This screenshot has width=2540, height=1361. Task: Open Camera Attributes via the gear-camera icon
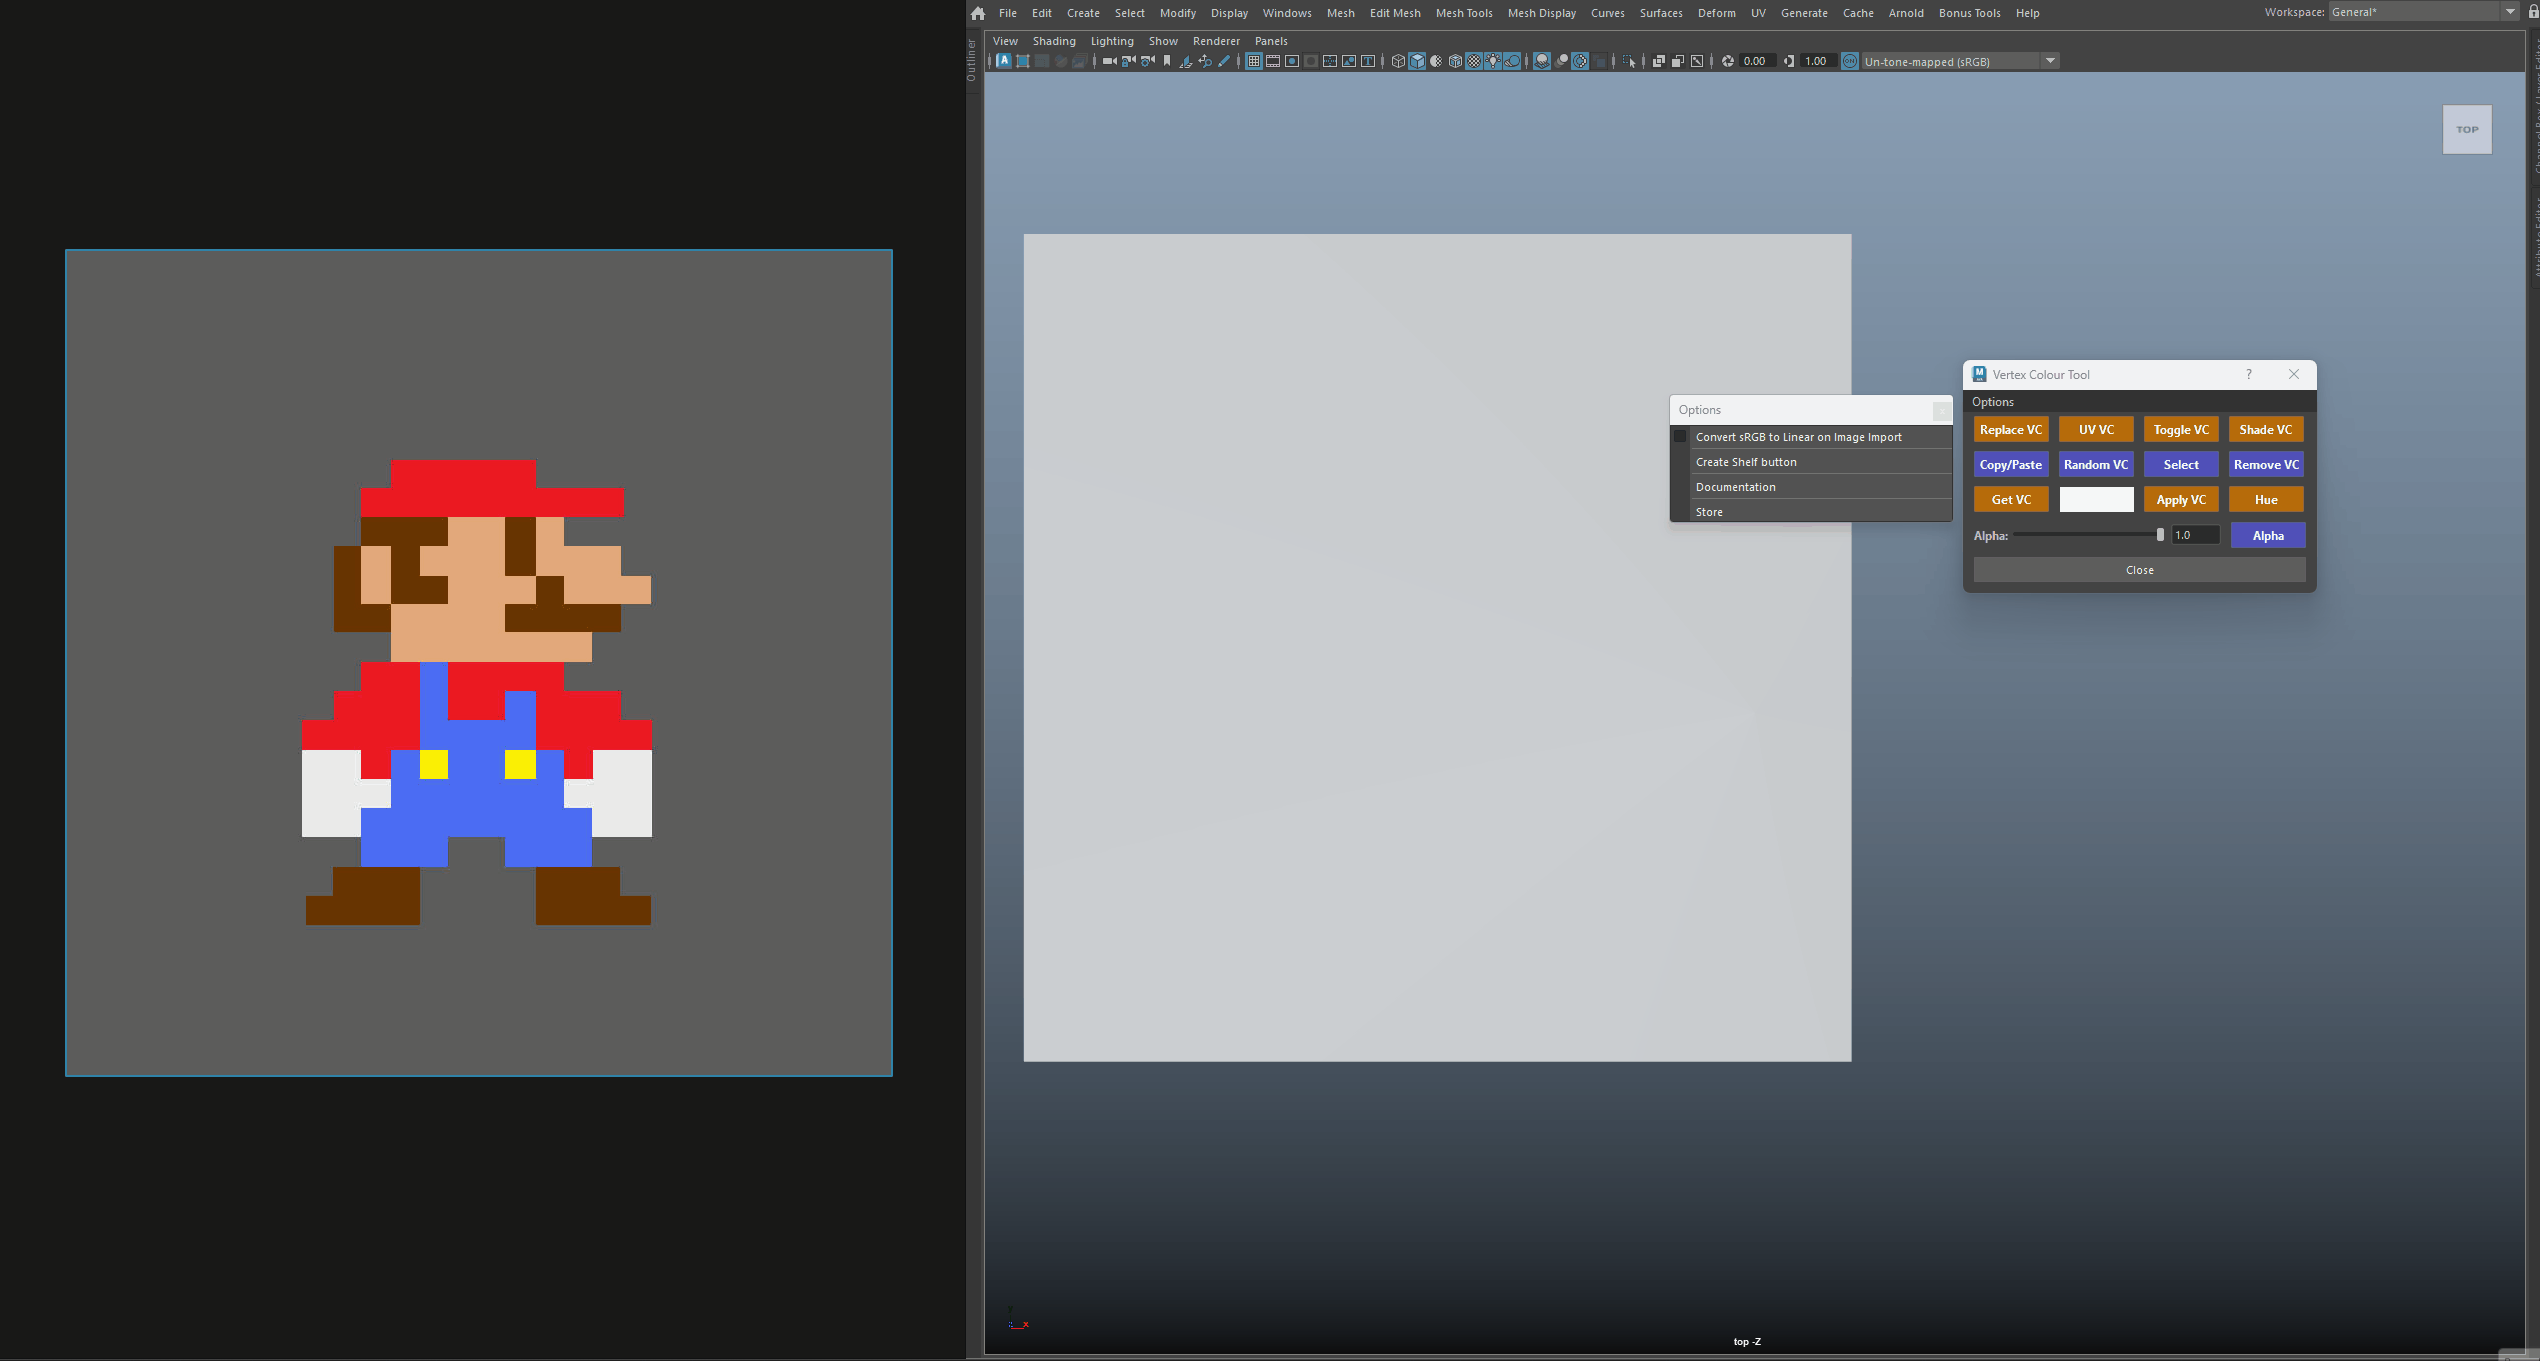[x=1148, y=61]
